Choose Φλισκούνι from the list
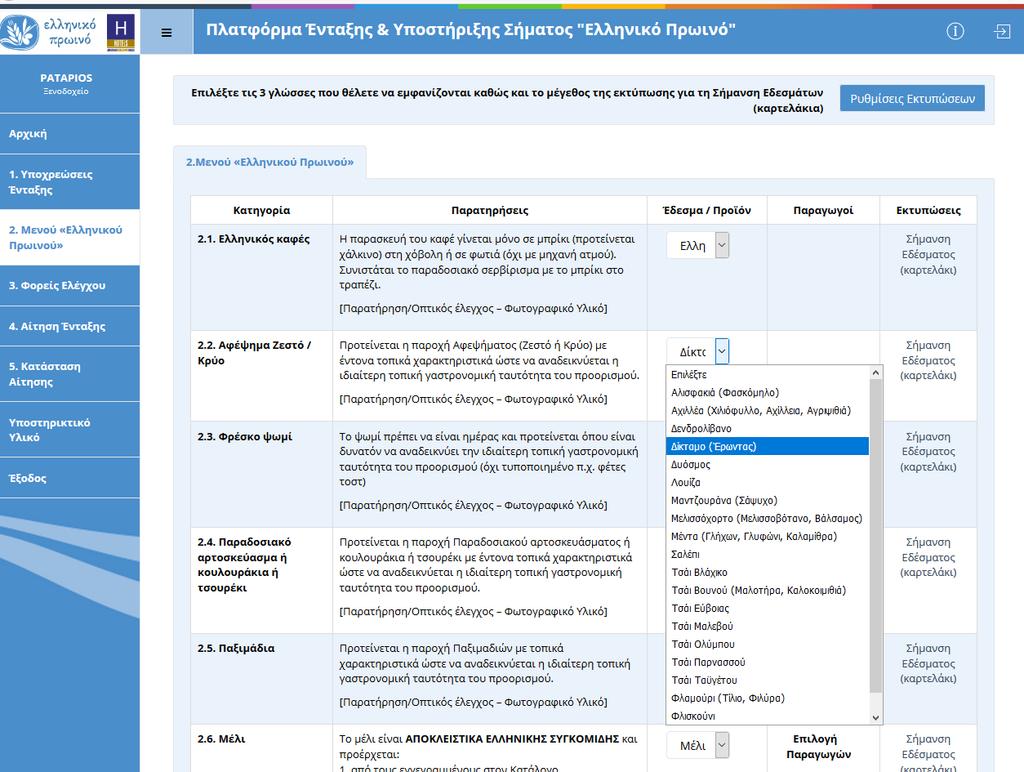The image size is (1024, 772). click(x=768, y=716)
